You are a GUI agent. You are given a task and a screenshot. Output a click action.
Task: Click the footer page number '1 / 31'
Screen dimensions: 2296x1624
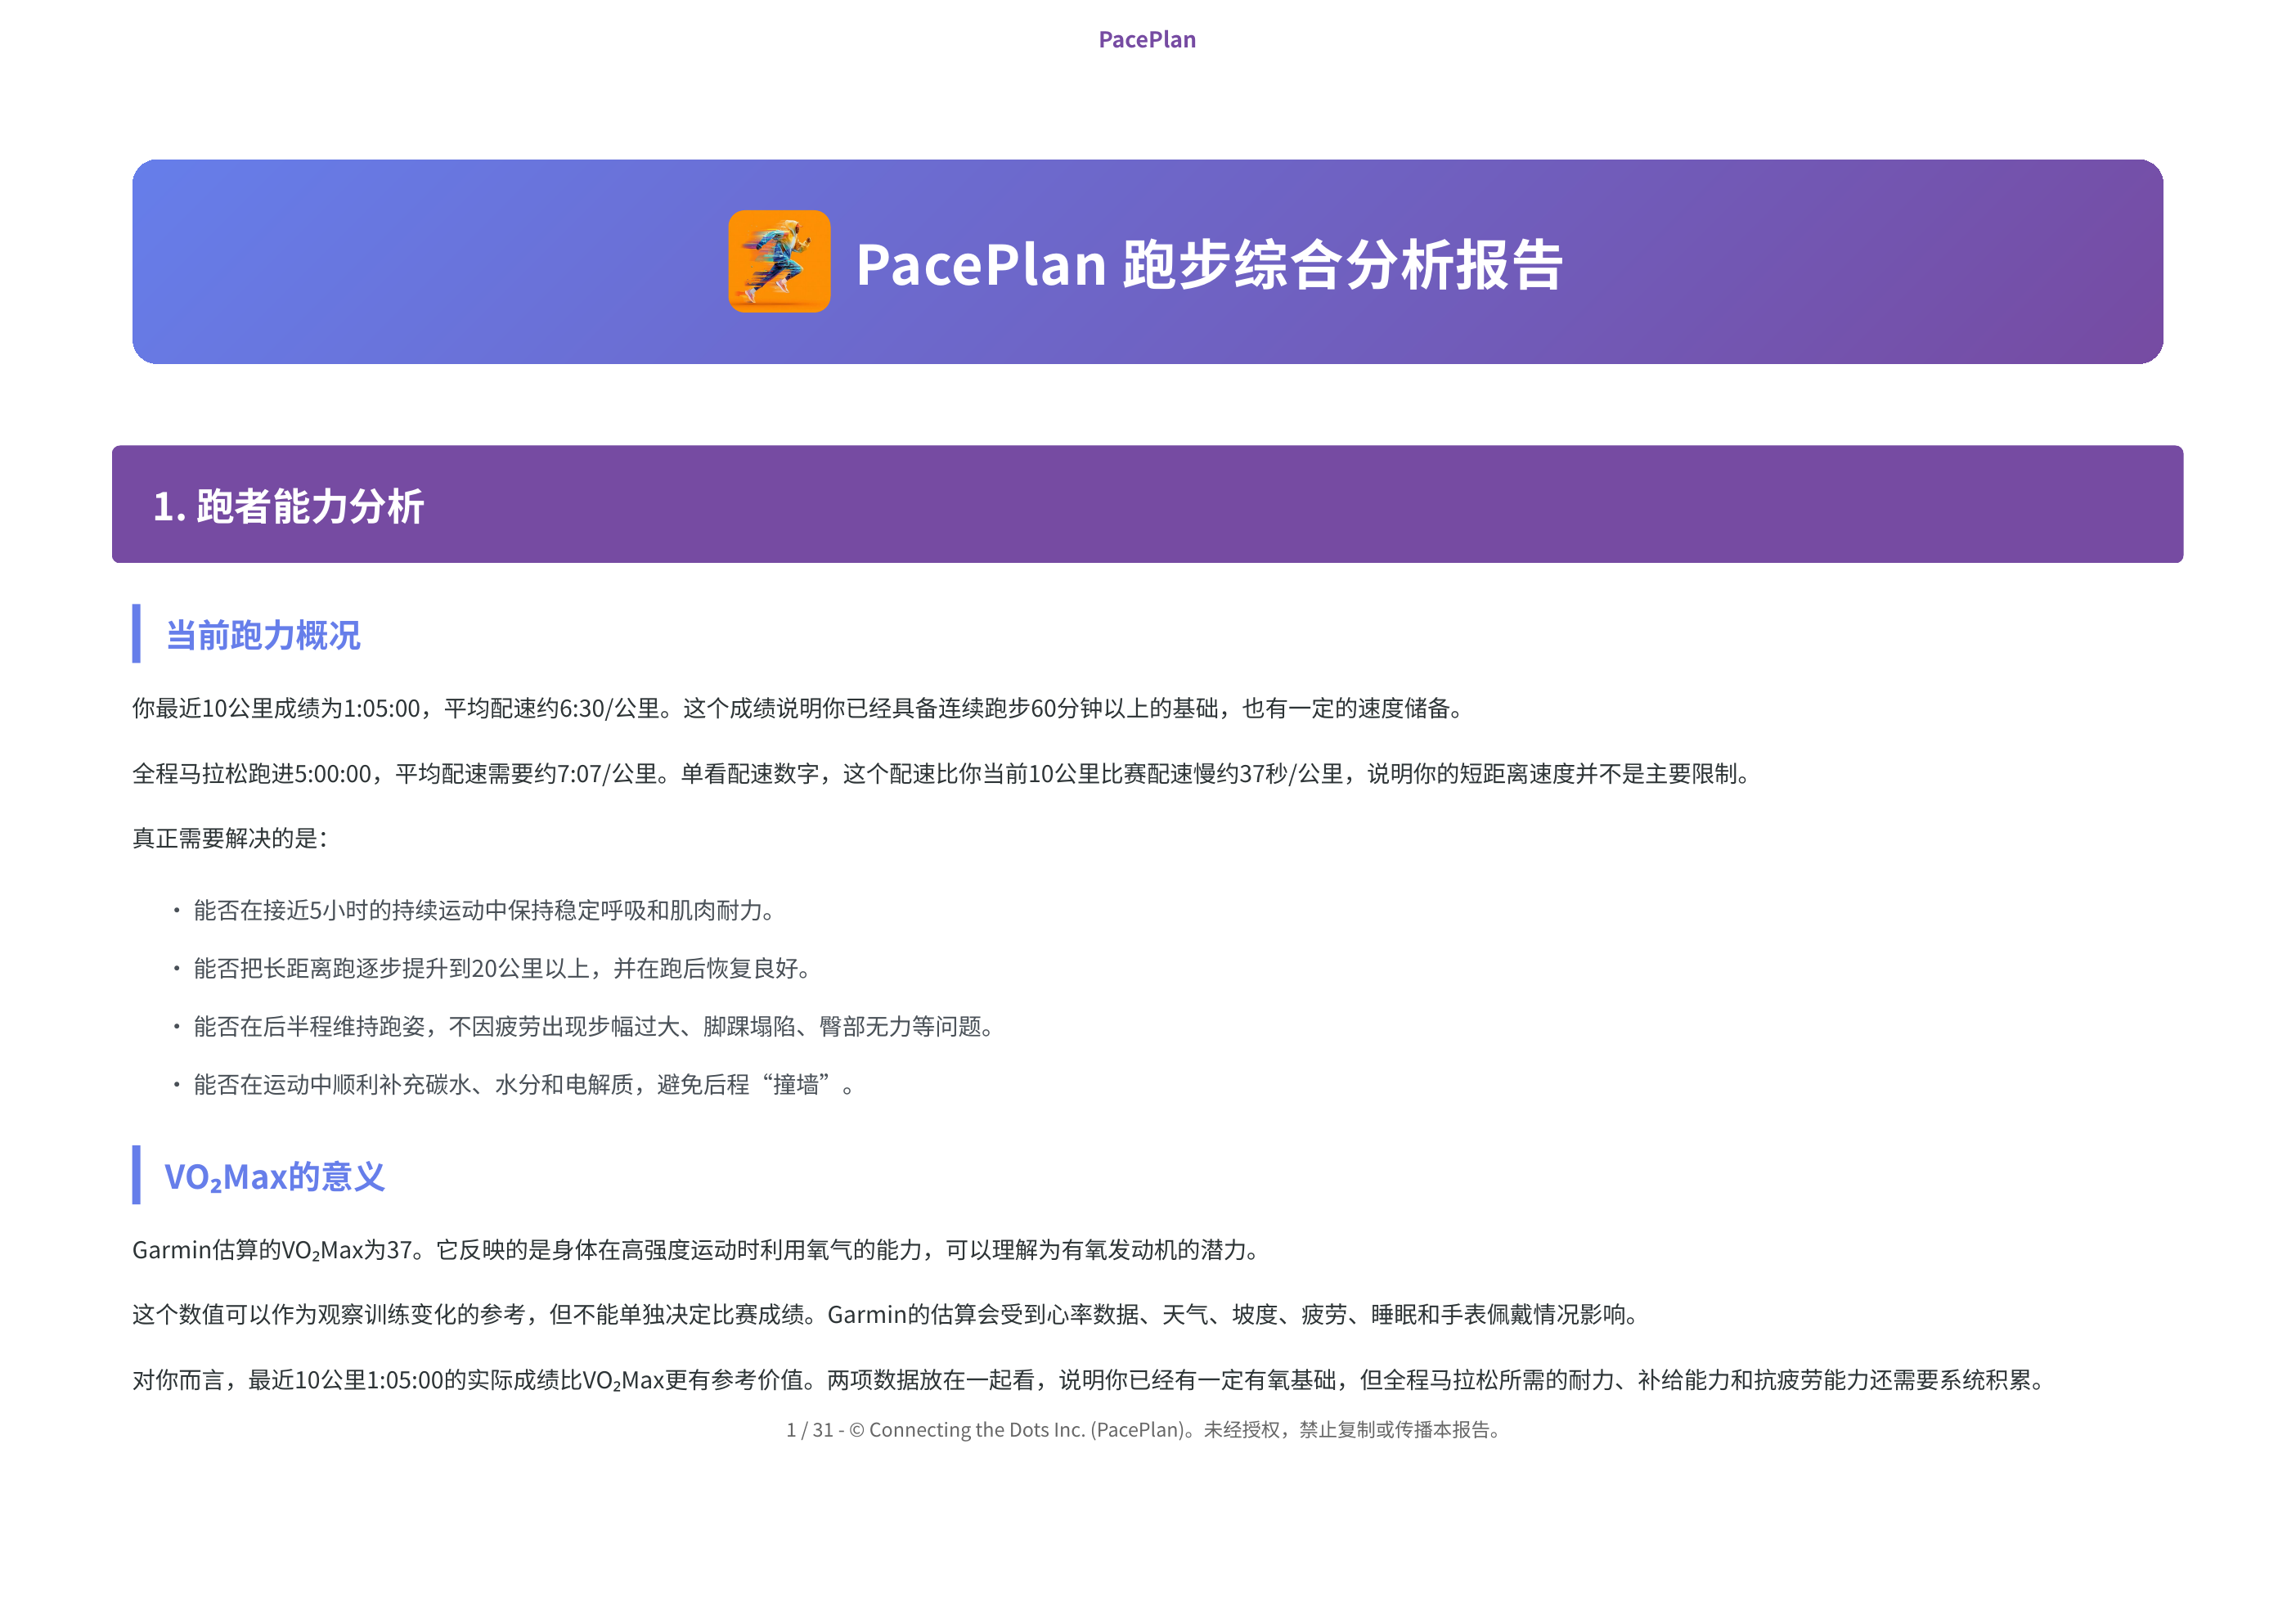coord(809,1430)
